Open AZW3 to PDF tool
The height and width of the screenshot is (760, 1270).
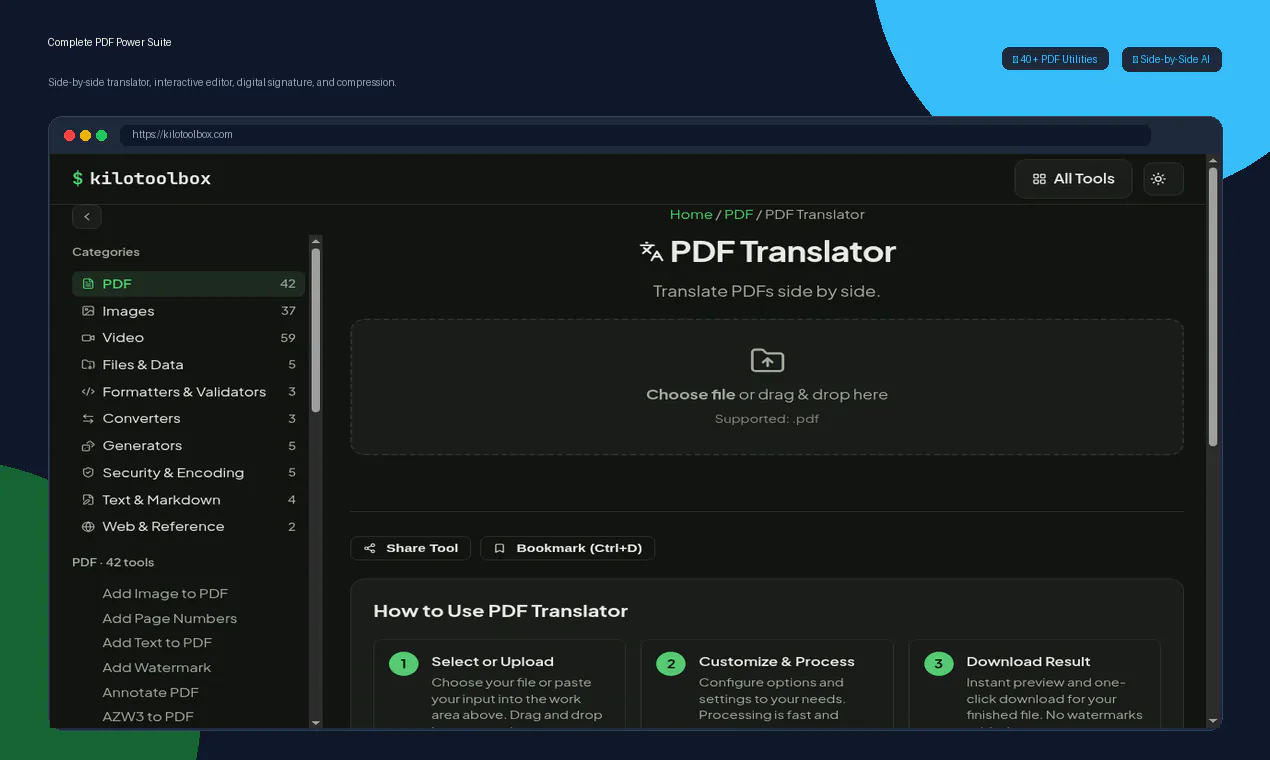click(148, 717)
